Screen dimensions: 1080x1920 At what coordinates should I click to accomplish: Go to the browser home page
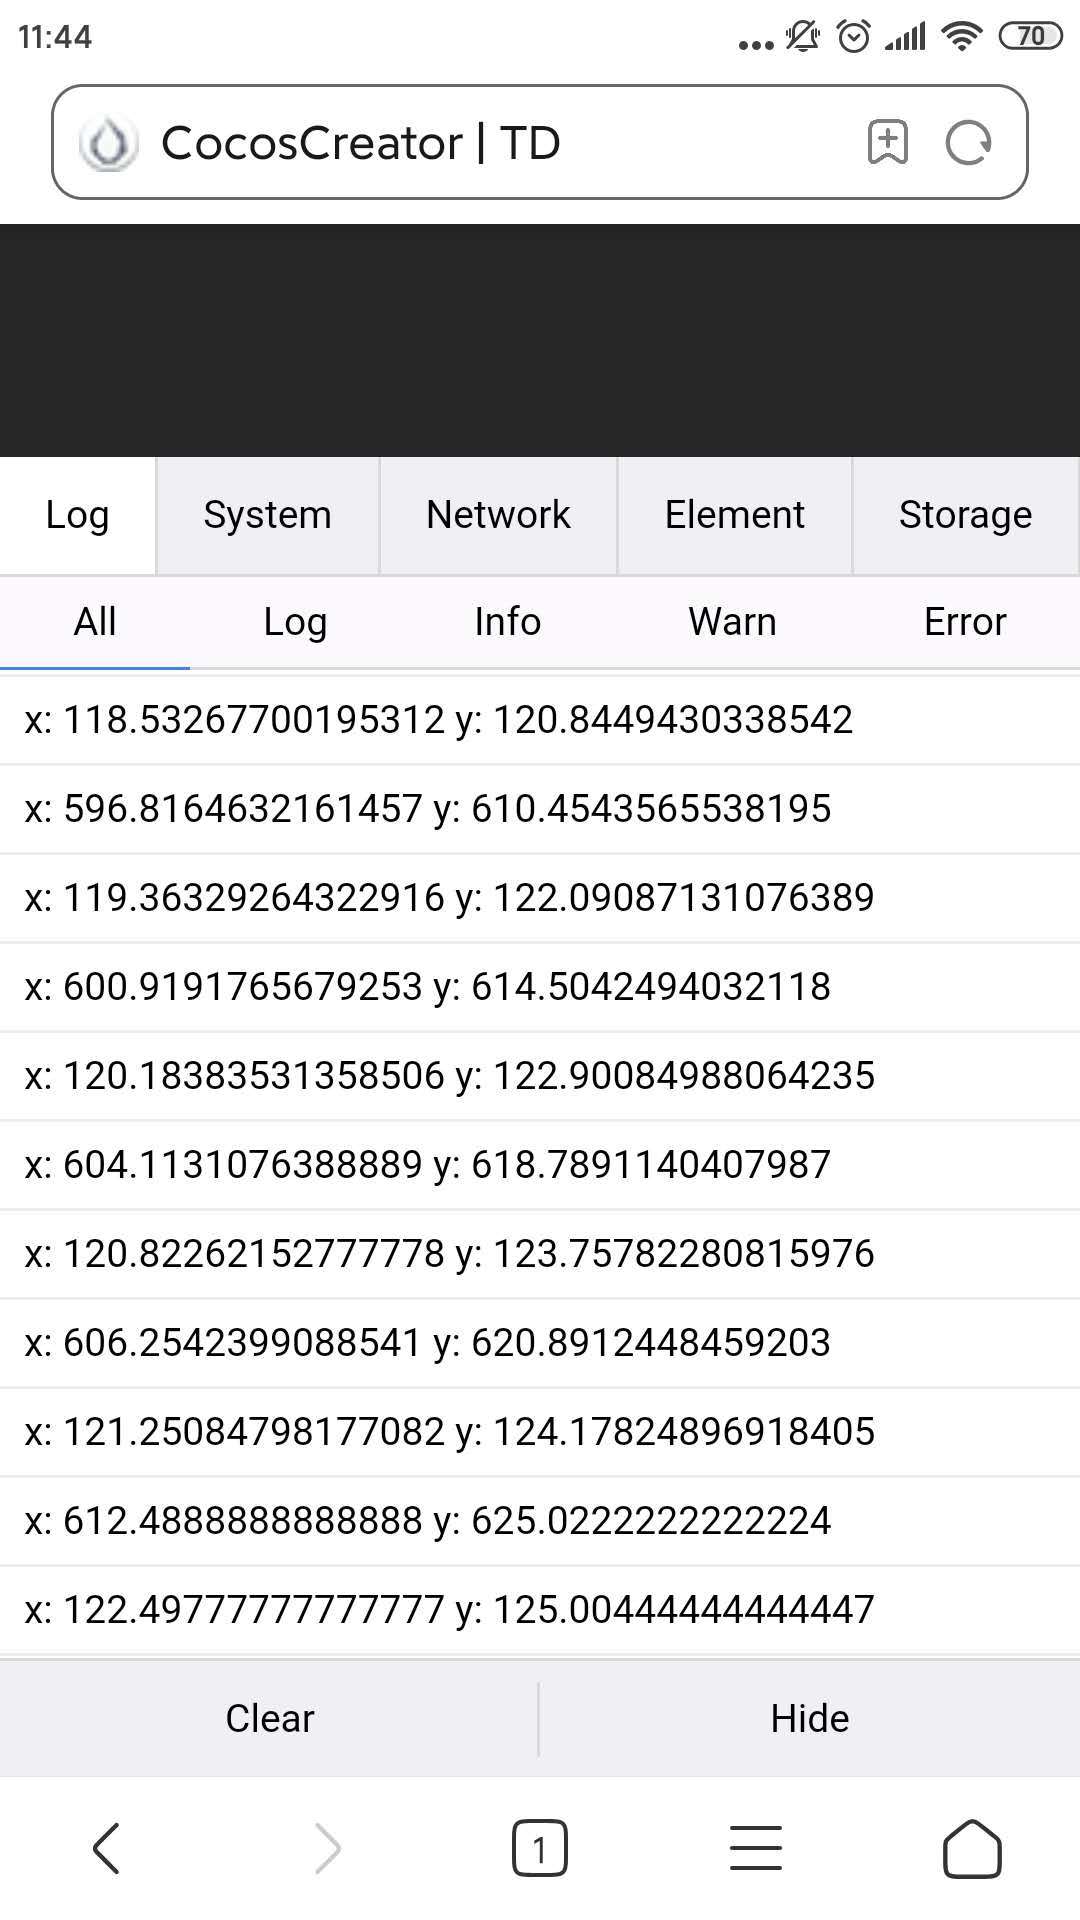coord(972,1848)
